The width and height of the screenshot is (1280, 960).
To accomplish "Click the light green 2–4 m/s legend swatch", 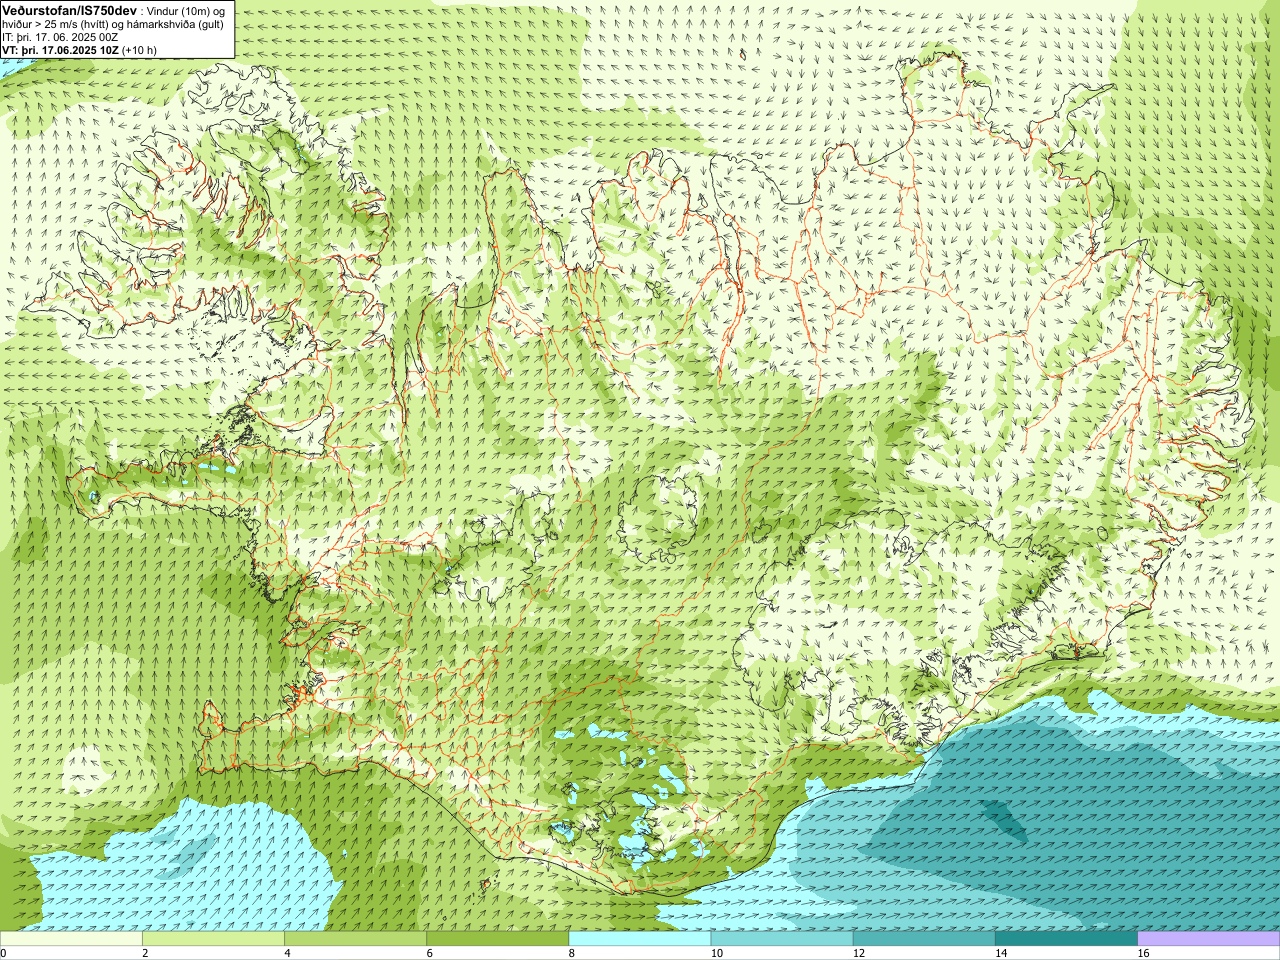I will pos(213,939).
